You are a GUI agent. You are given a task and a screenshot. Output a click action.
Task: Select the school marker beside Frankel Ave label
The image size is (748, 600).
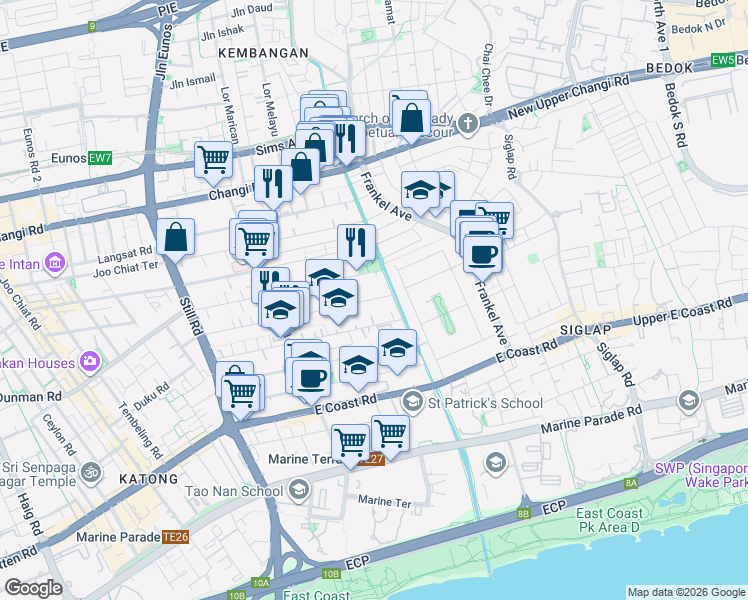point(420,191)
